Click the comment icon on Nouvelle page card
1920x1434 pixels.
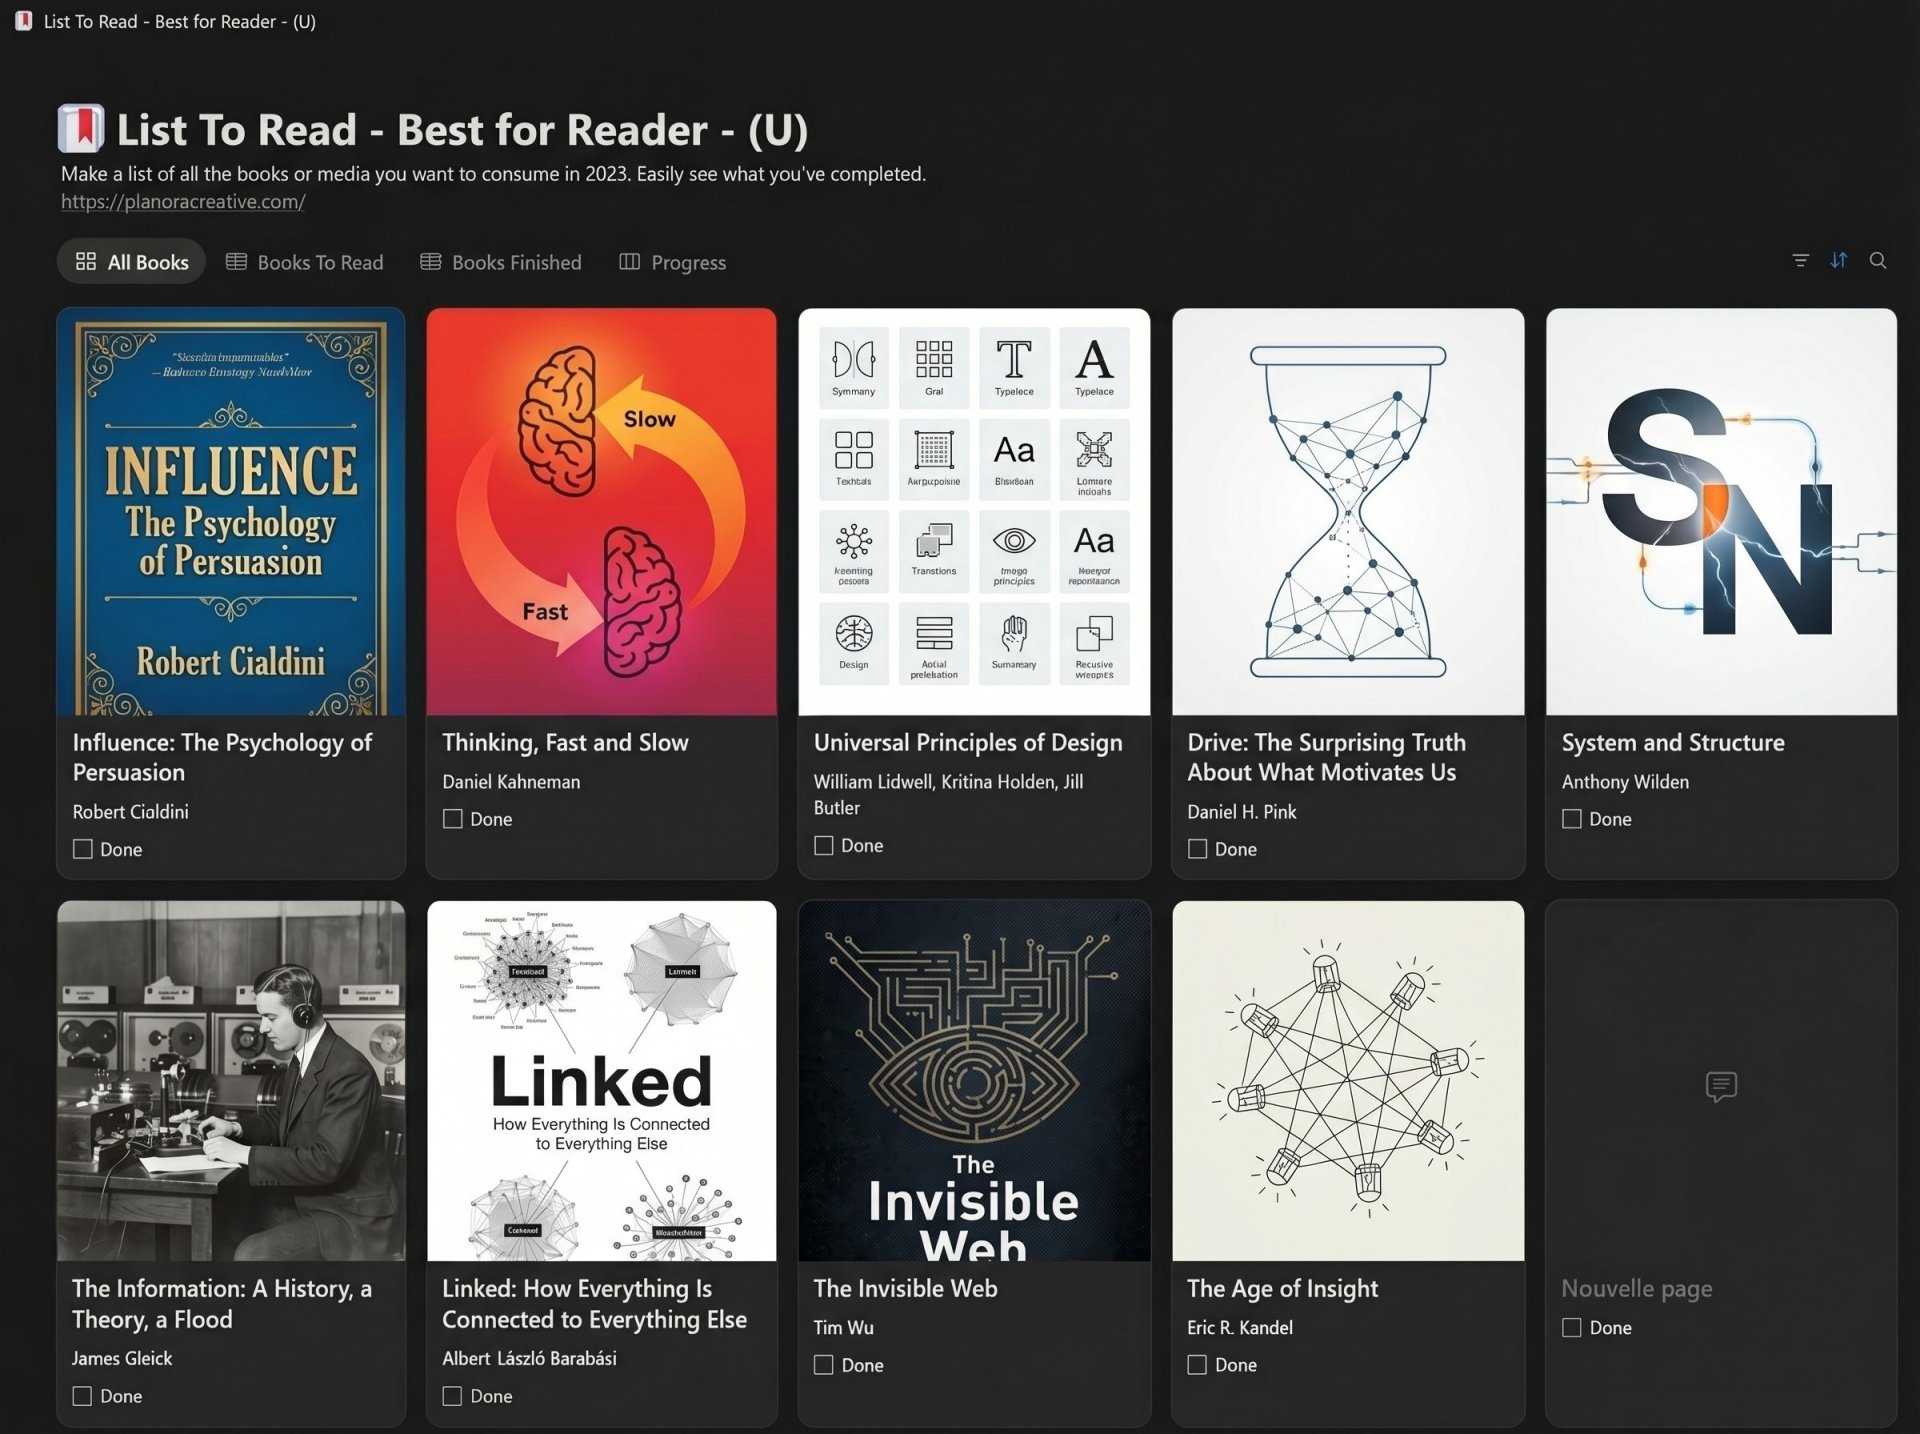tap(1720, 1086)
